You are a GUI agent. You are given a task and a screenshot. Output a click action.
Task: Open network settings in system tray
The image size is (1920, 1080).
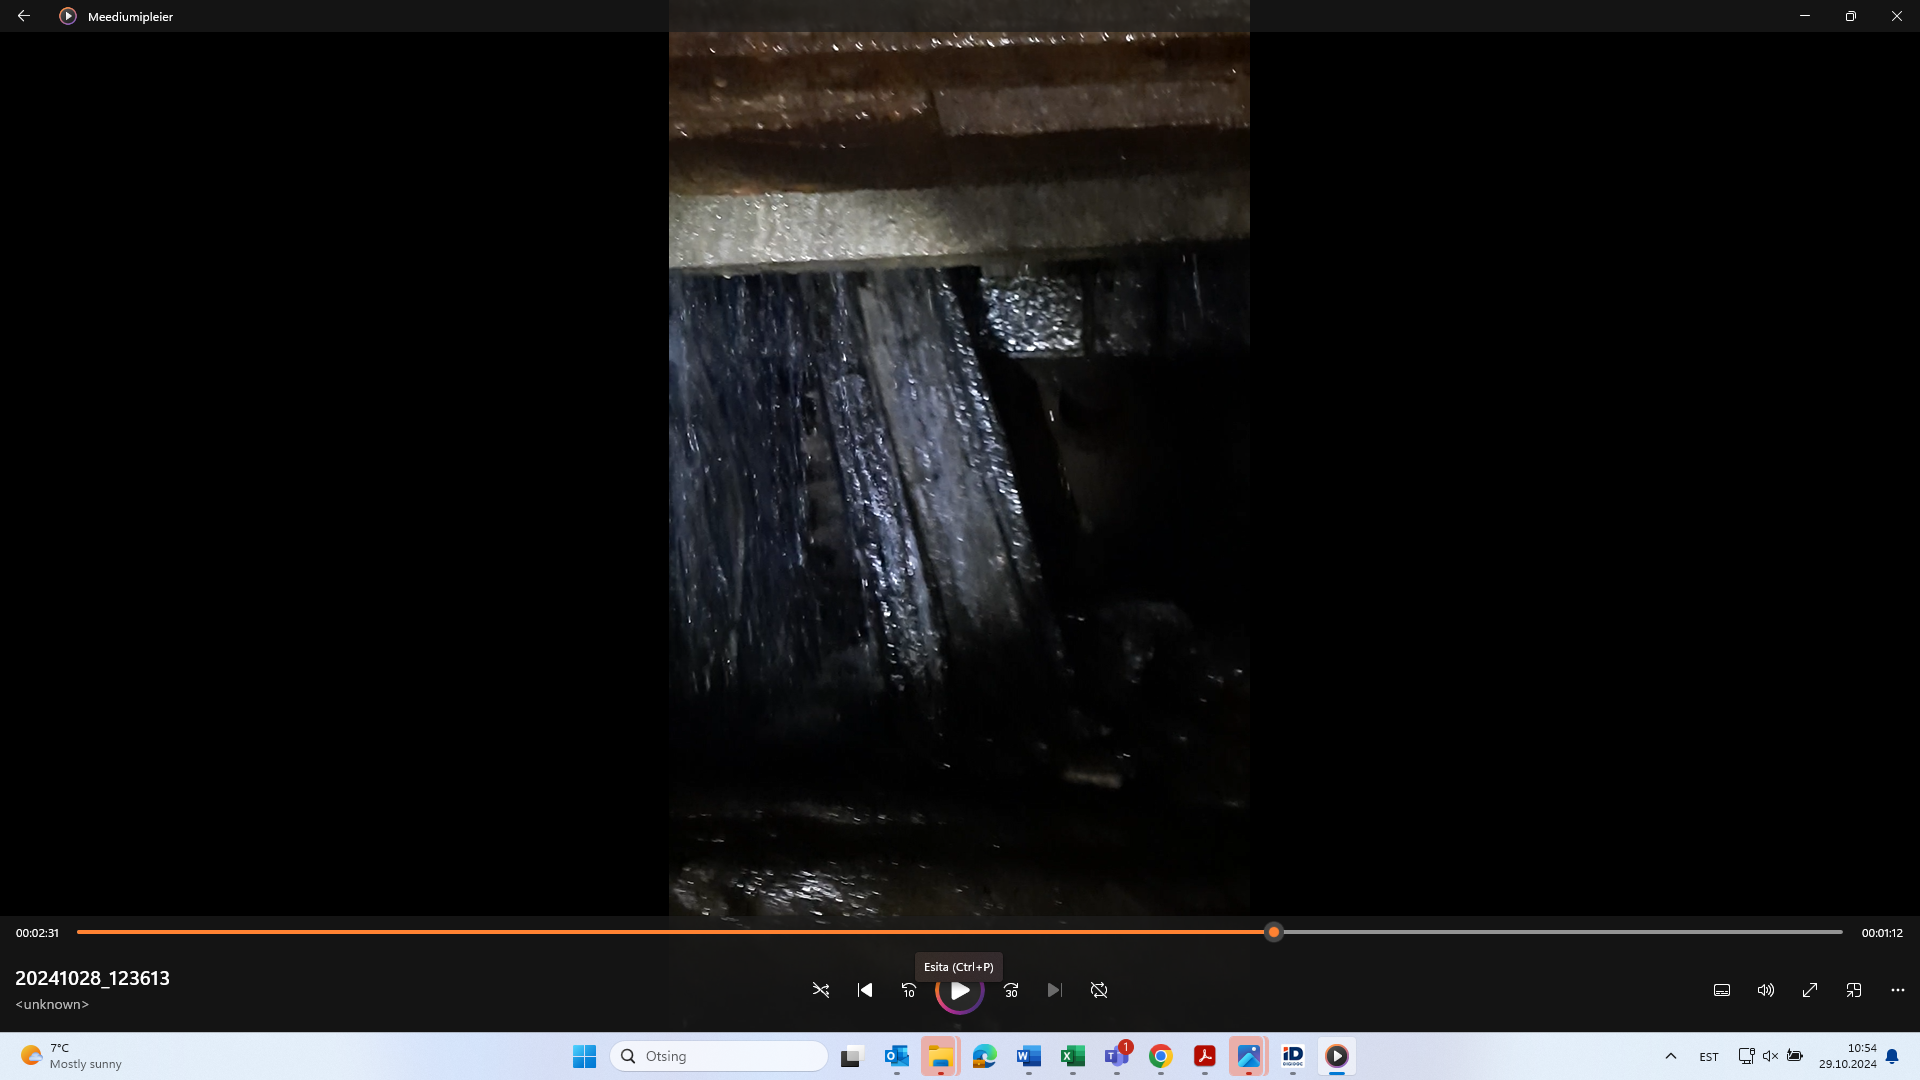tap(1746, 1056)
